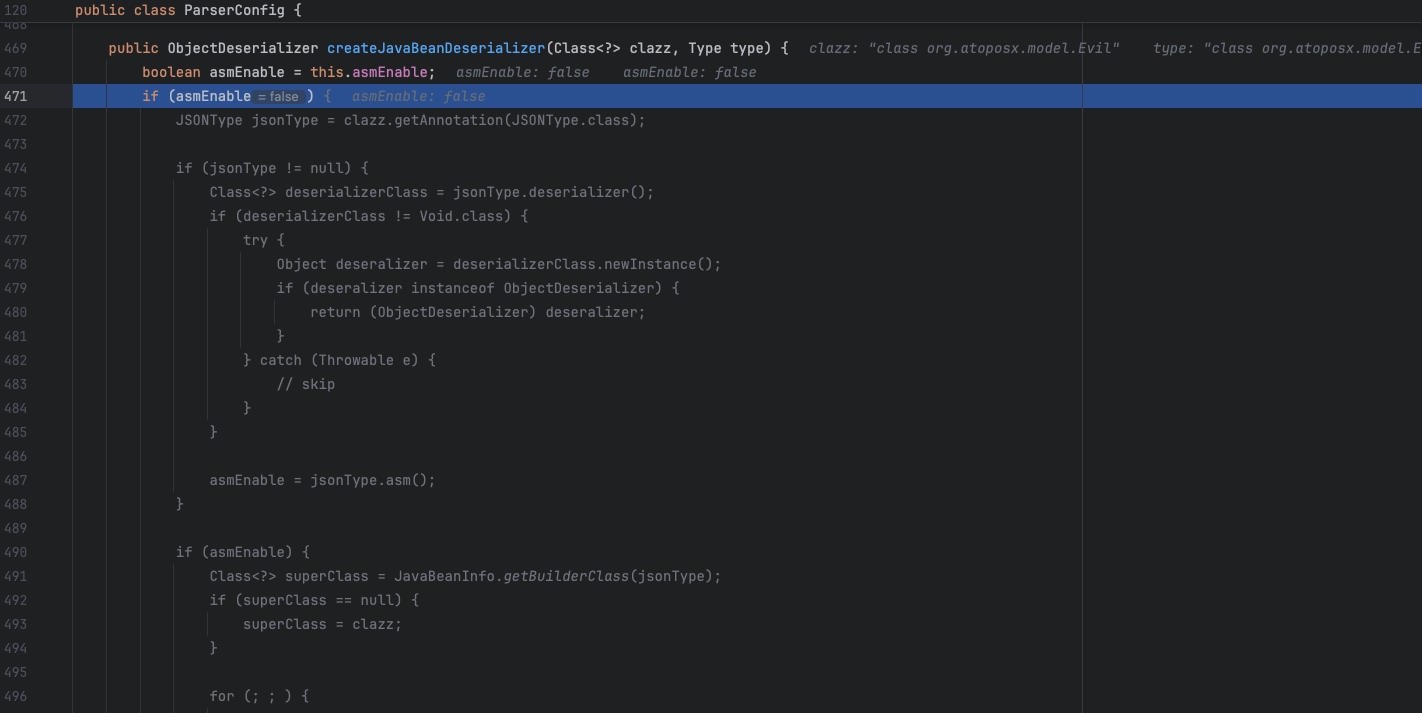
Task: Click line number 469 in the gutter
Action: click(15, 48)
